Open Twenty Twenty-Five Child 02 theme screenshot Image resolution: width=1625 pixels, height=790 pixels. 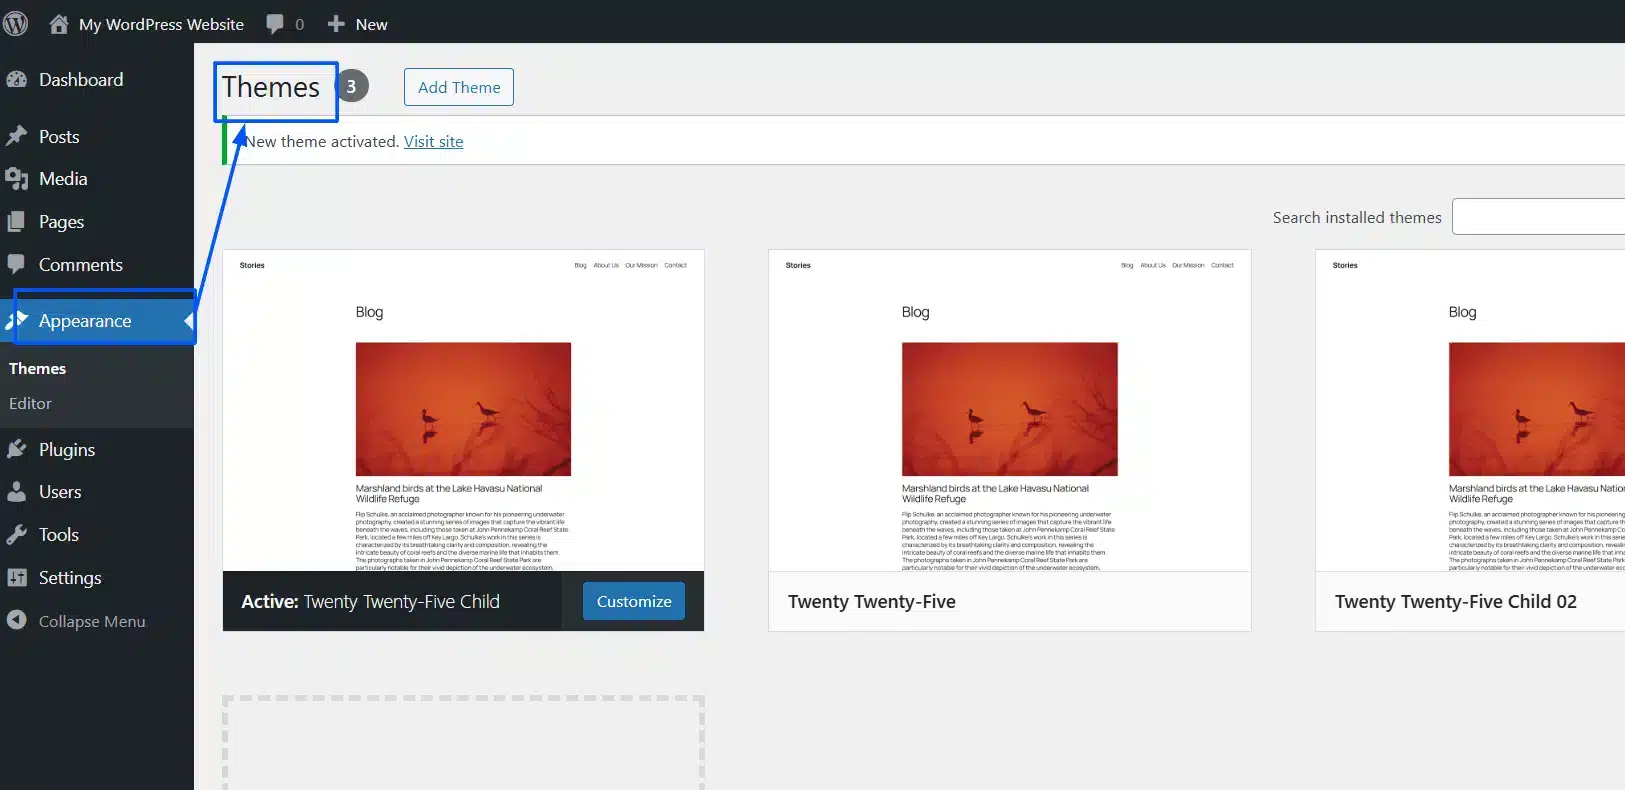pos(1470,411)
